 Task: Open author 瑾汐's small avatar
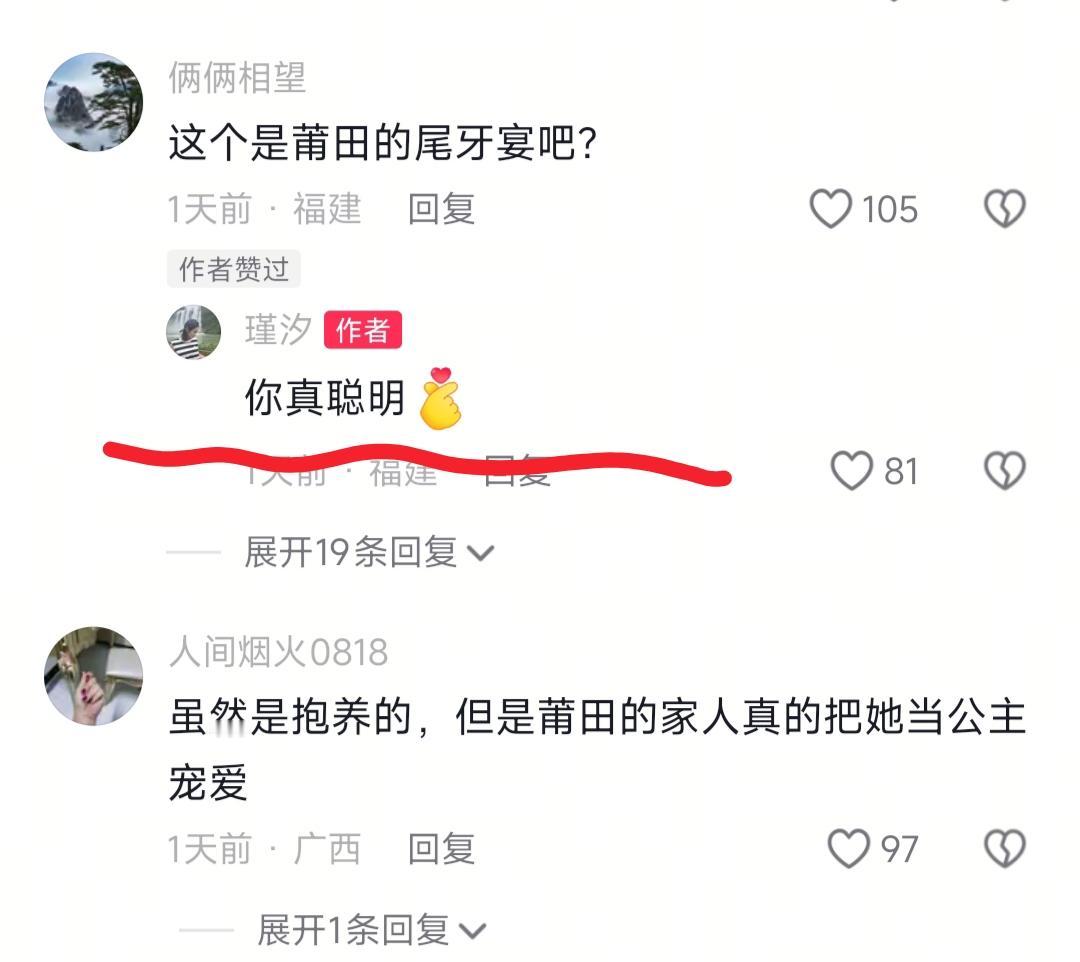pos(194,332)
